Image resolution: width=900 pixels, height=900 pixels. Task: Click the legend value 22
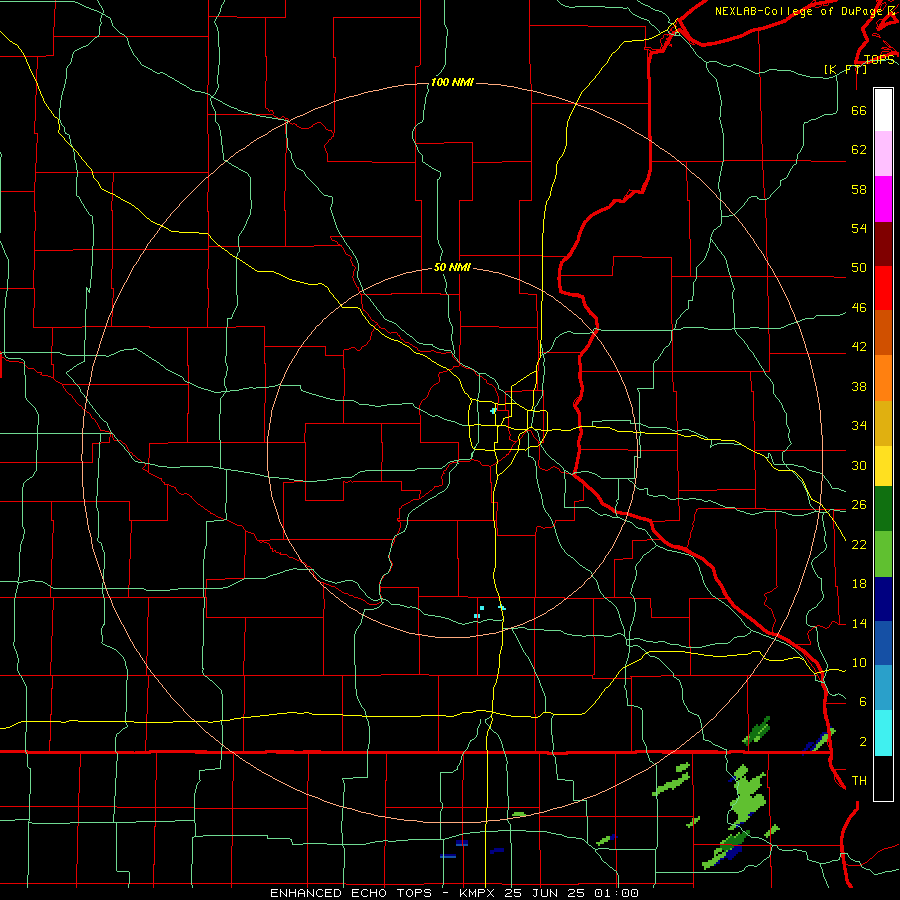click(x=859, y=544)
